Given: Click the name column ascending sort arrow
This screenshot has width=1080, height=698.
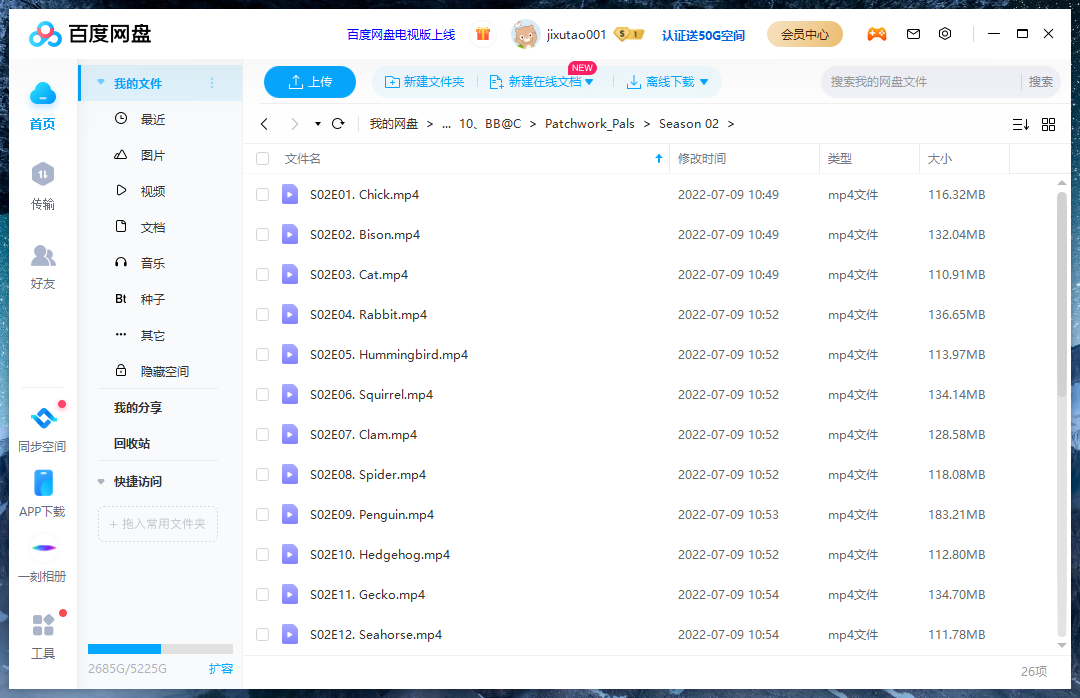Looking at the screenshot, I should [x=658, y=158].
